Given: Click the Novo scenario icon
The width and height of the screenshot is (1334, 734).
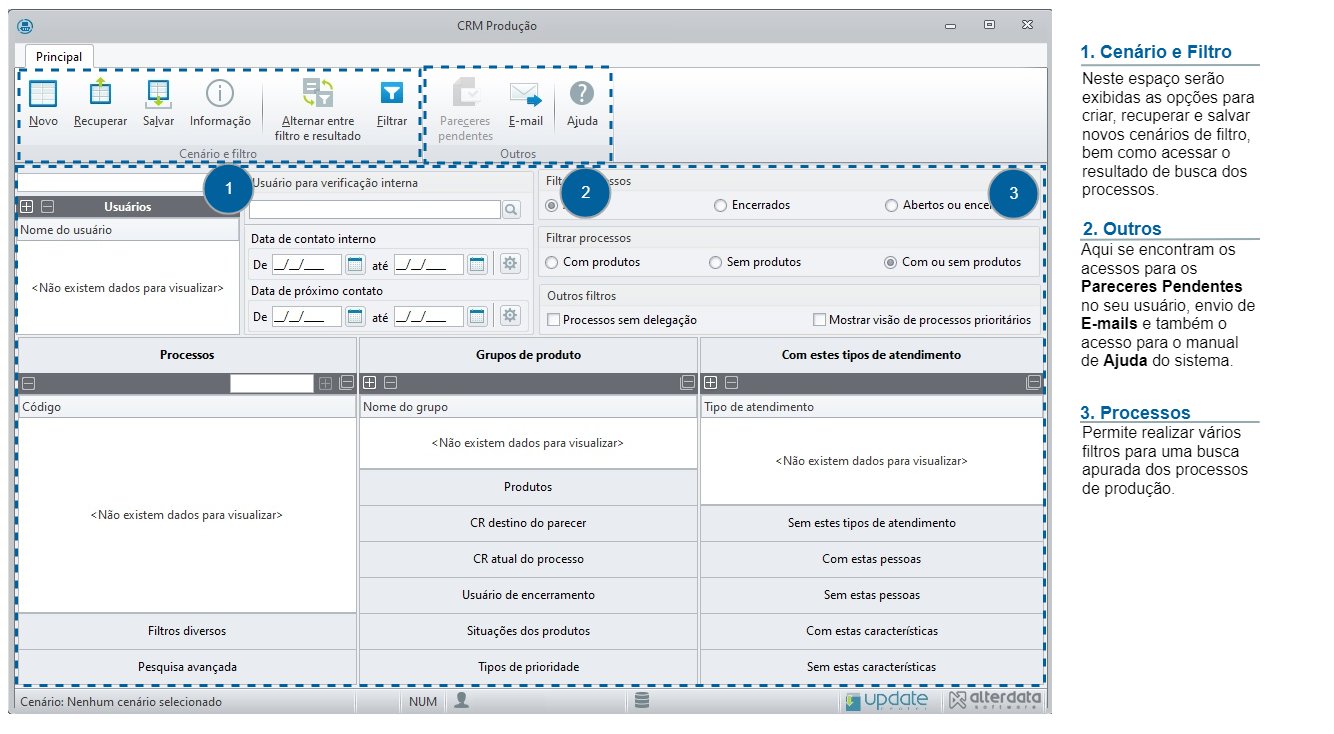Looking at the screenshot, I should (x=43, y=94).
